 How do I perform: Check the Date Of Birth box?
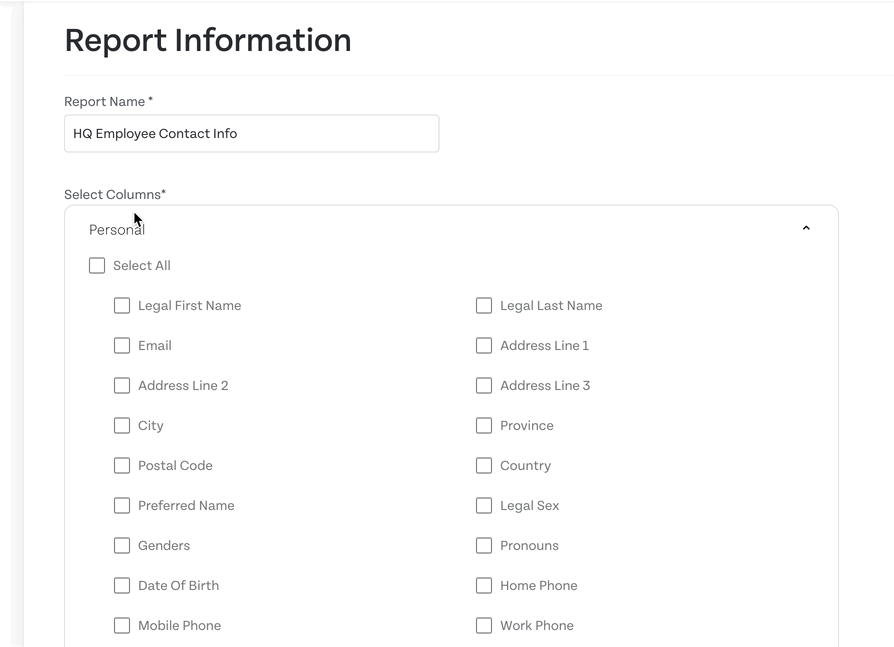pos(122,585)
